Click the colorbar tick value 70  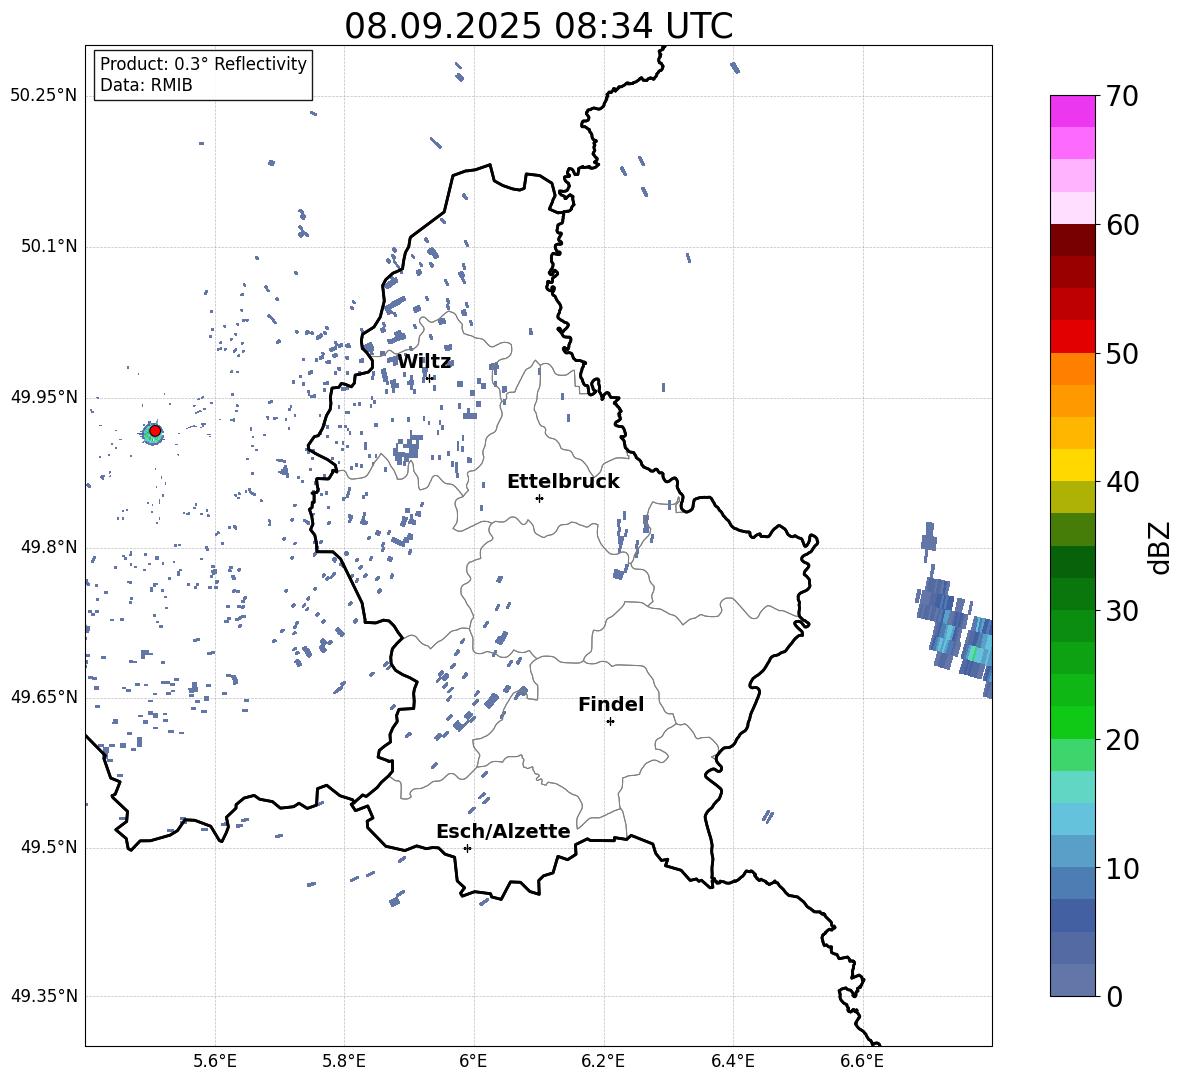coord(1122,96)
